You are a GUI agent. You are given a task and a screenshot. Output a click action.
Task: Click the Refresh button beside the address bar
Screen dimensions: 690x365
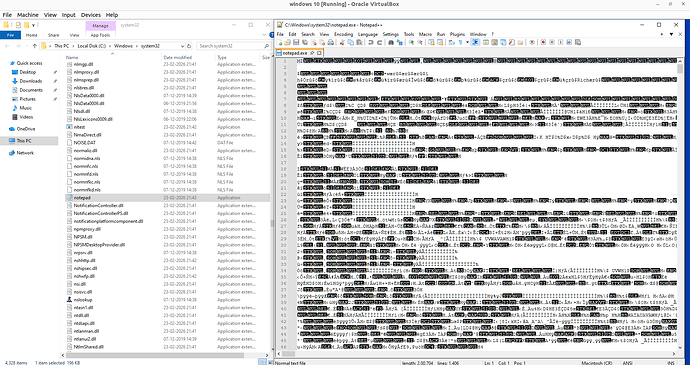(x=189, y=46)
